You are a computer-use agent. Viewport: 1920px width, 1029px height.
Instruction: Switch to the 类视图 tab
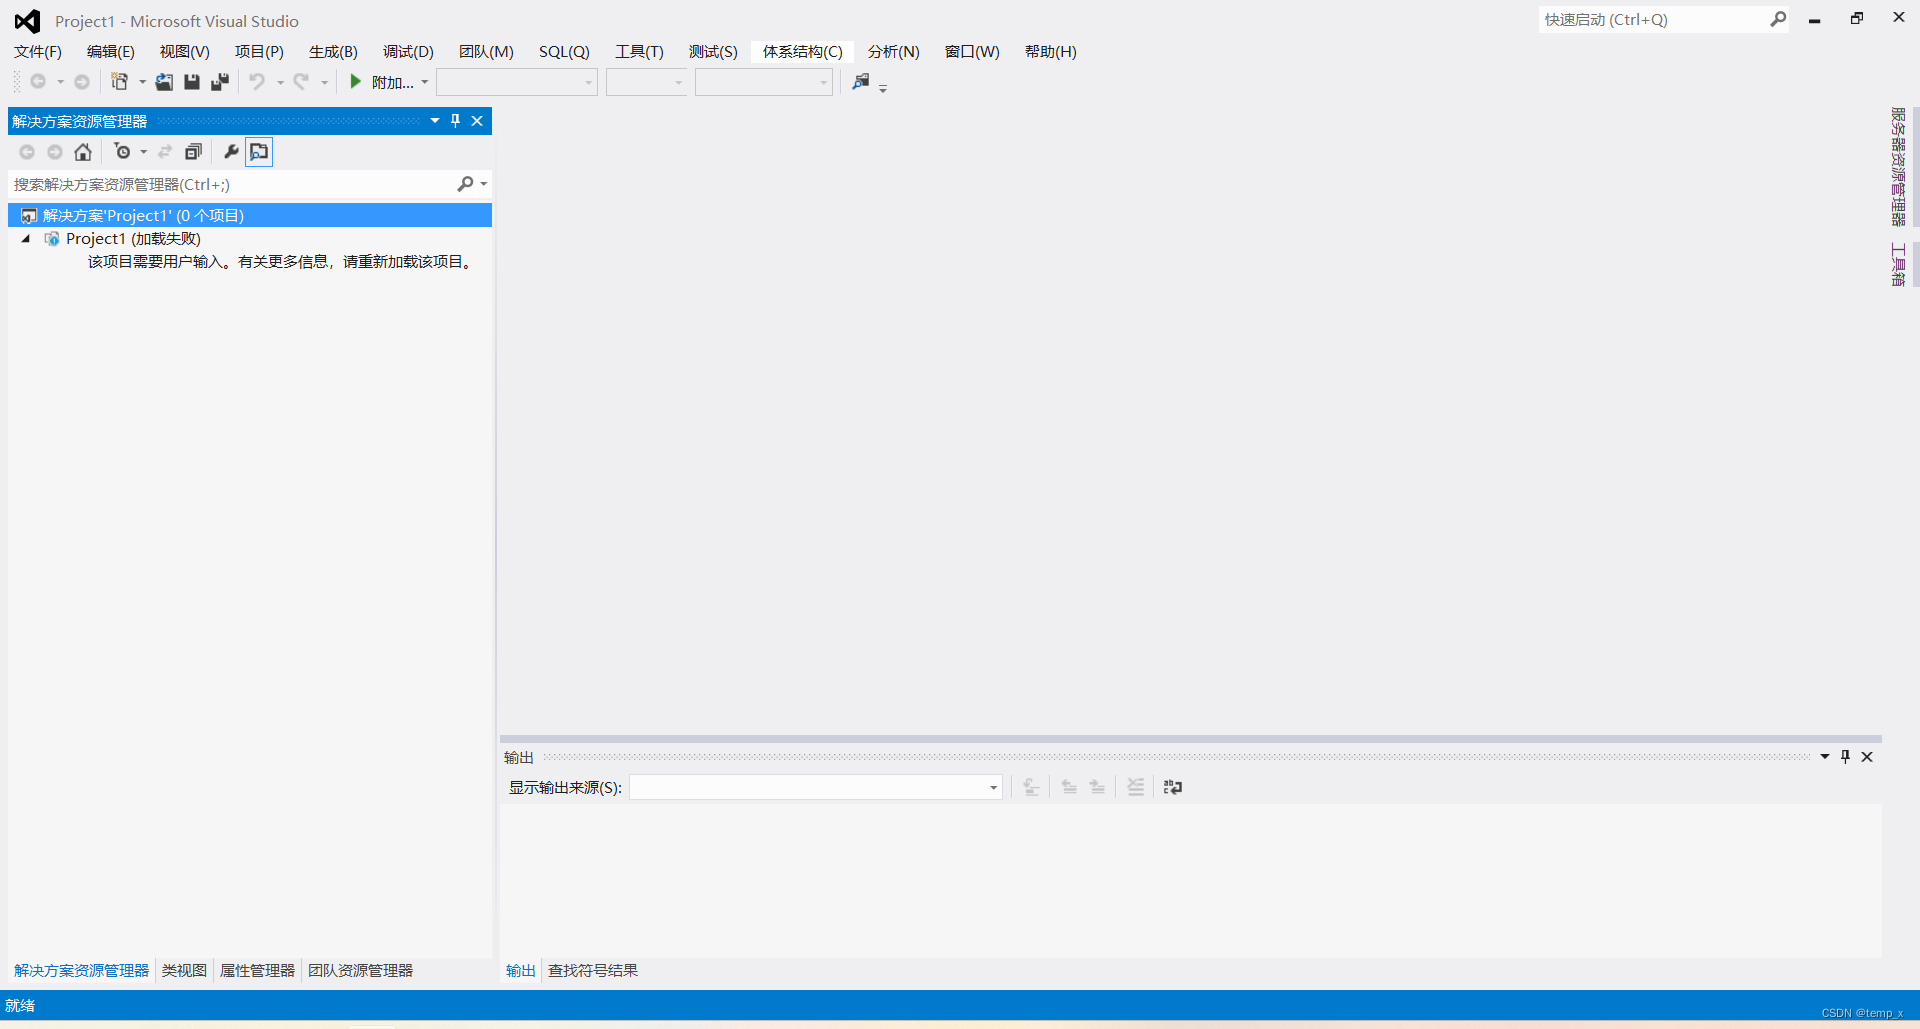point(184,971)
